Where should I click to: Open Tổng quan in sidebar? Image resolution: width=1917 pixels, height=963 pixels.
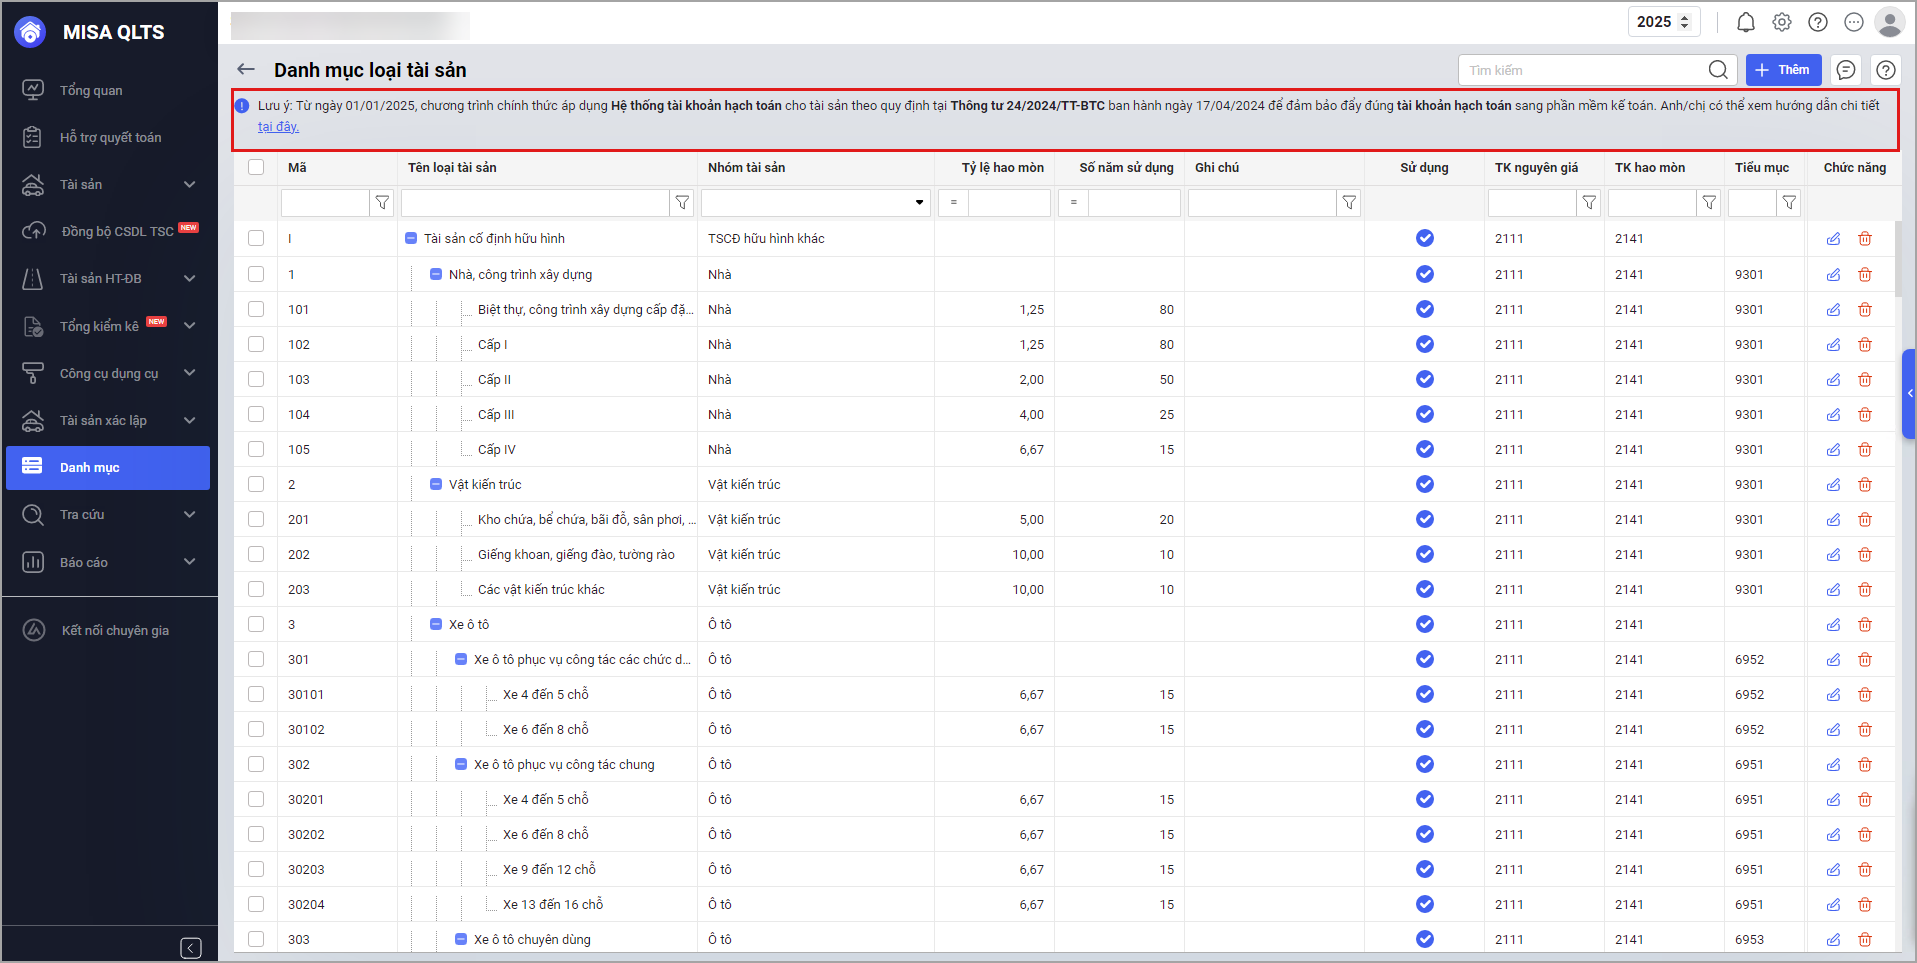(91, 90)
